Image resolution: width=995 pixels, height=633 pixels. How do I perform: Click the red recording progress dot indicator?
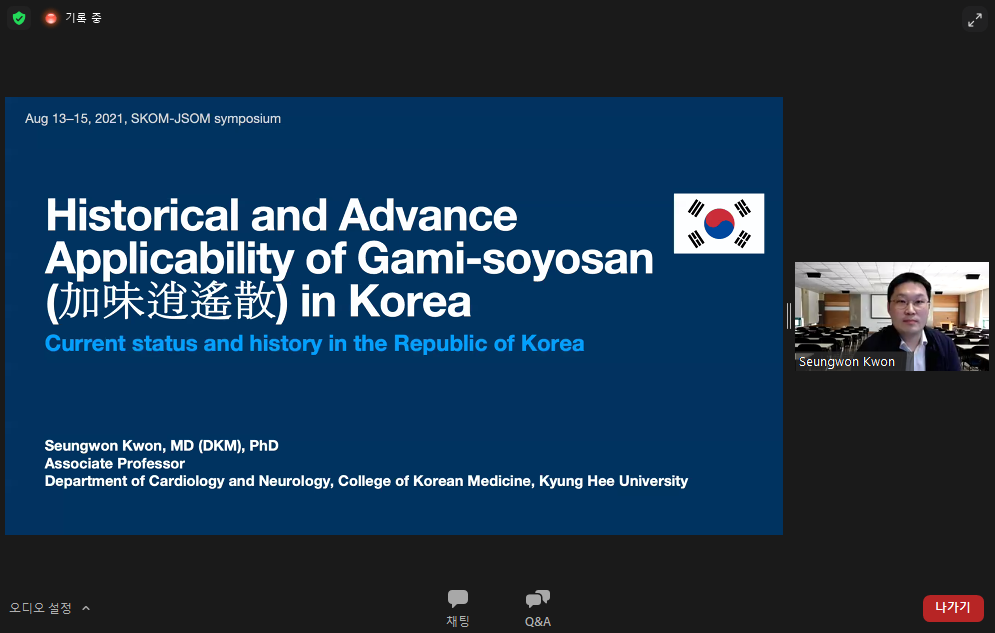coord(50,17)
